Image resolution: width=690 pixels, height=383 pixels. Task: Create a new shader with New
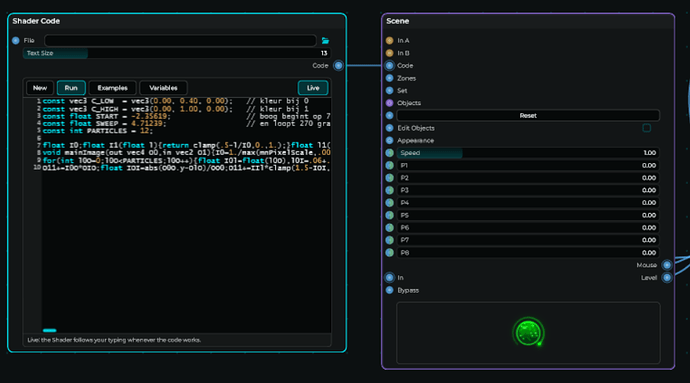click(40, 88)
